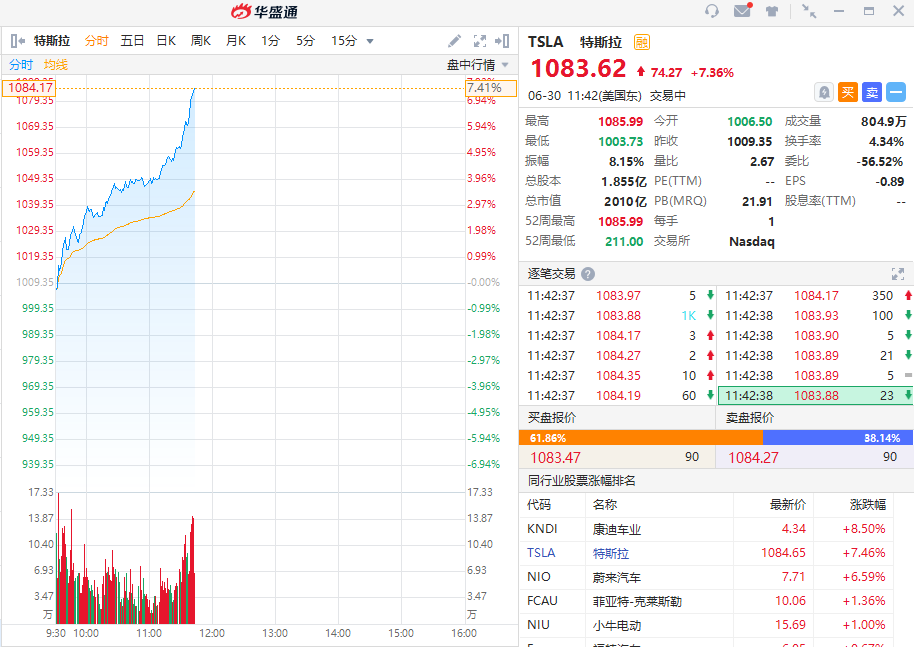Close the 华盛通 window
Image resolution: width=914 pixels, height=647 pixels.
898,11
